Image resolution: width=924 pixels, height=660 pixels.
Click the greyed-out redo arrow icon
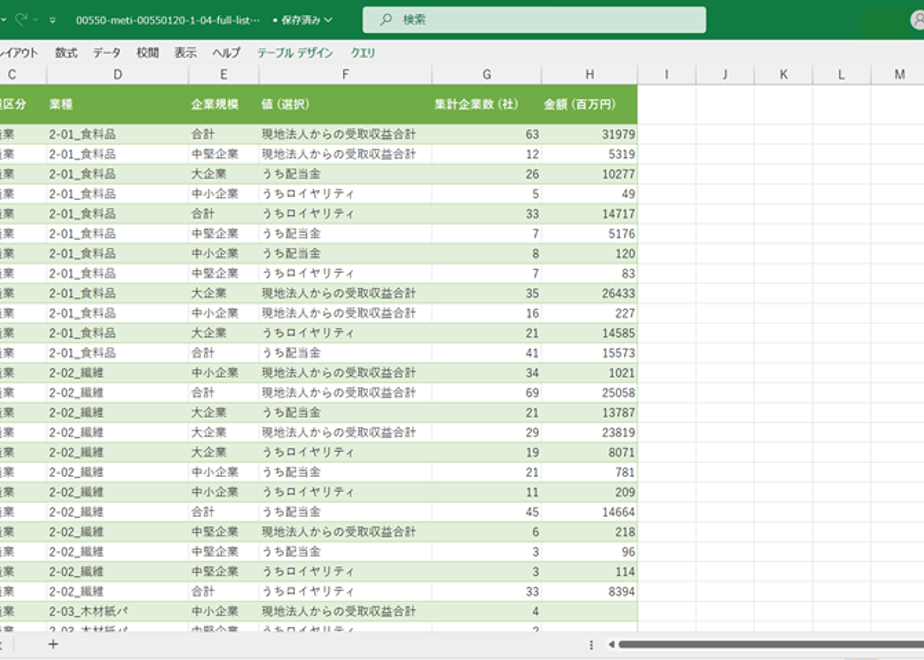[21, 19]
